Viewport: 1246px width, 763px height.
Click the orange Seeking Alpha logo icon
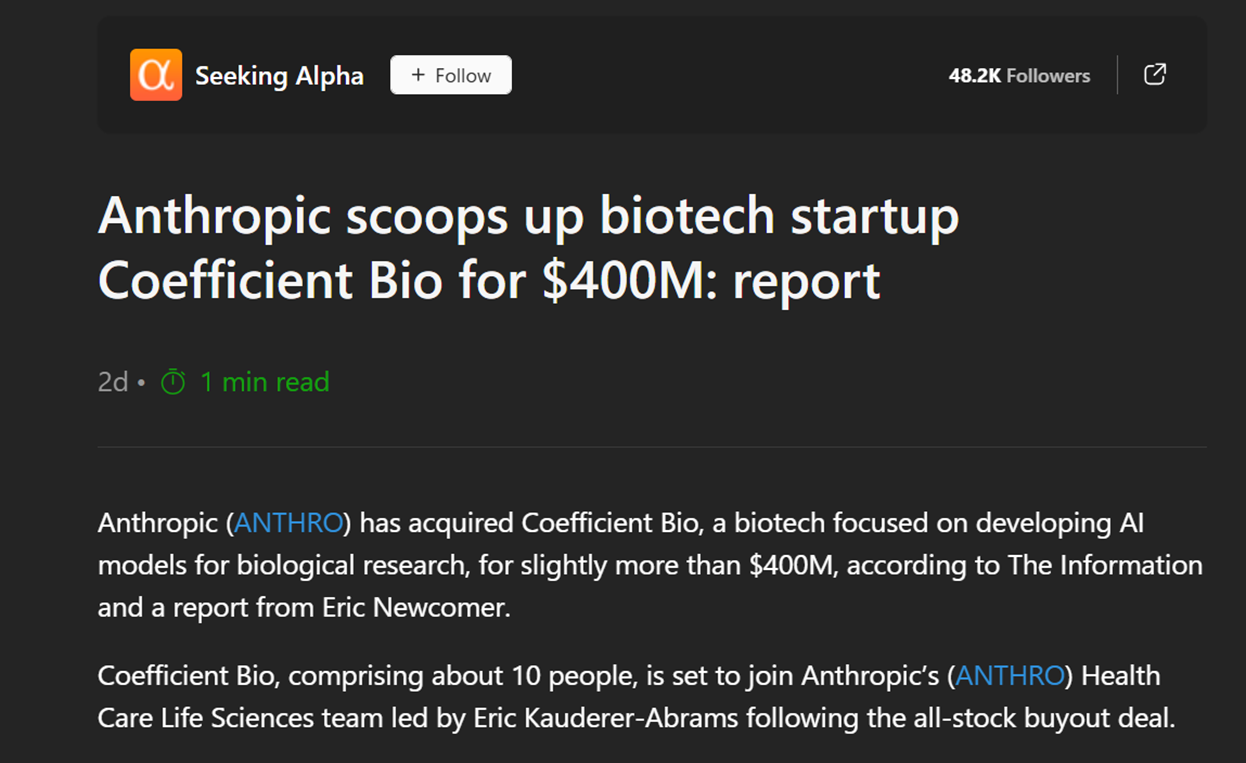point(156,75)
